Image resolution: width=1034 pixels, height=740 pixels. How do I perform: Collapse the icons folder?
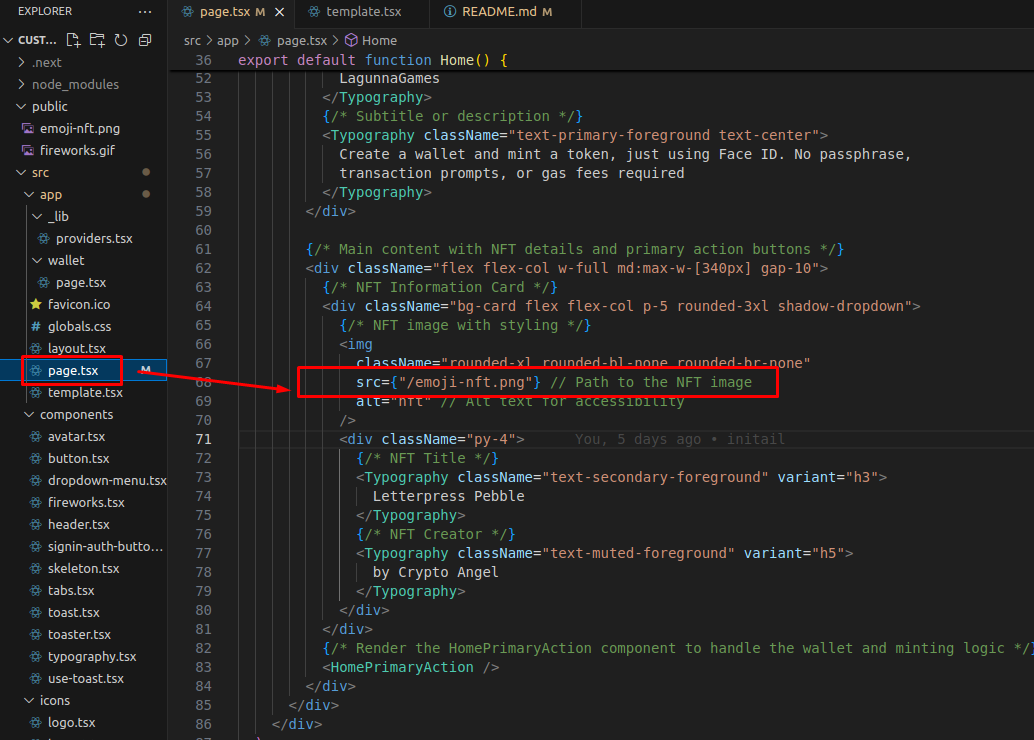coord(83,700)
